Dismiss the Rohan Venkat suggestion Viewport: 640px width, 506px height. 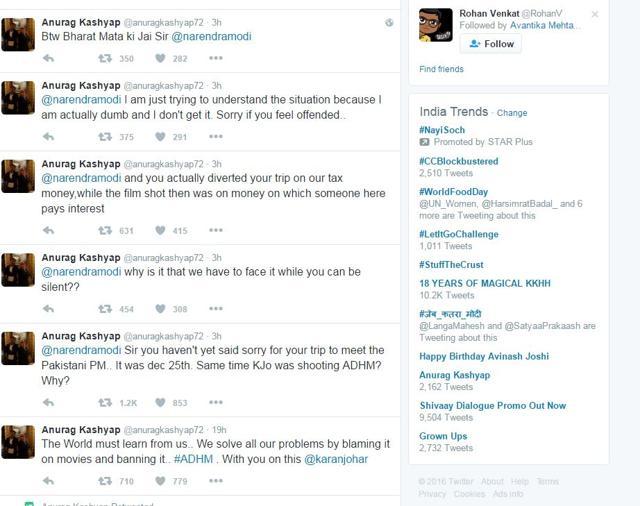point(595,14)
